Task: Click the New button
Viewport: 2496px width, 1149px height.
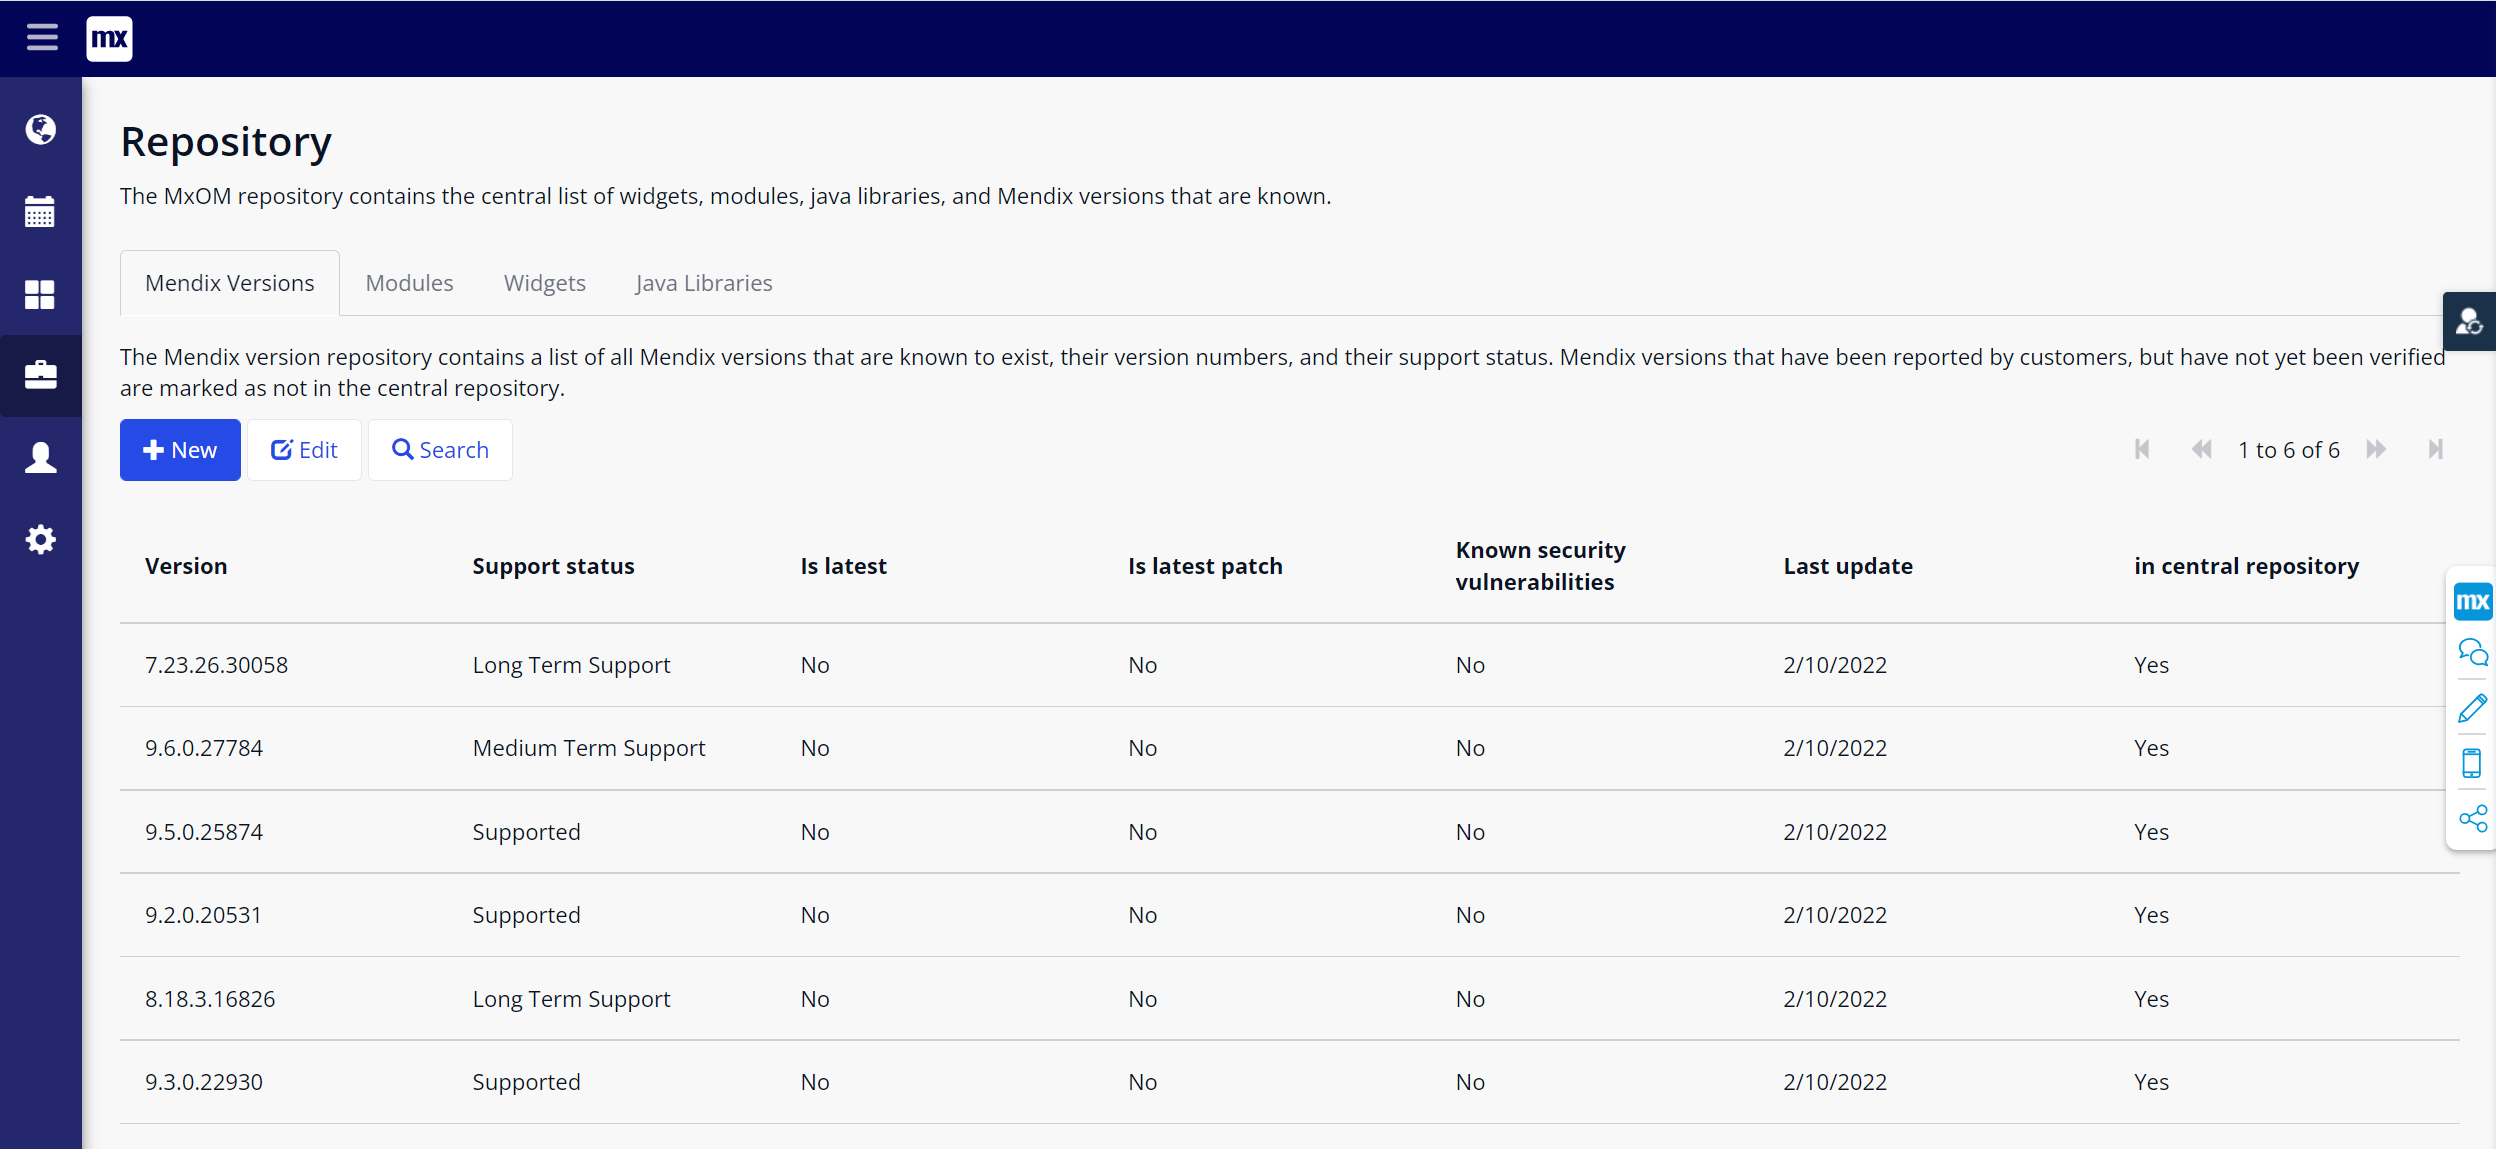Action: point(180,450)
